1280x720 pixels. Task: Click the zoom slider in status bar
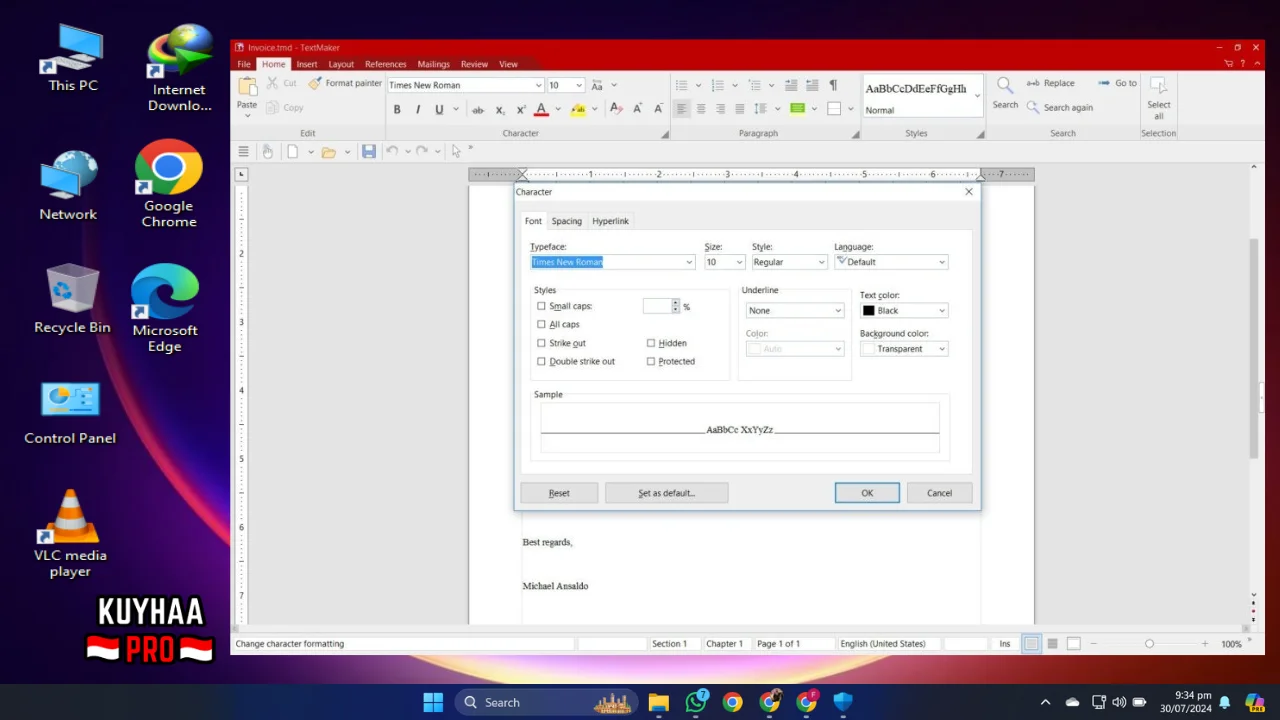(1149, 644)
